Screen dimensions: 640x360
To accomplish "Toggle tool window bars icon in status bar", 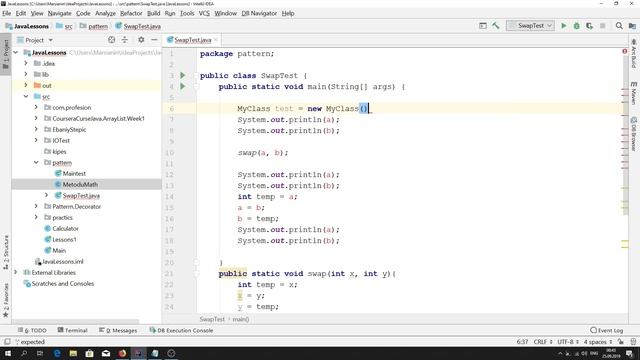I will 7,342.
